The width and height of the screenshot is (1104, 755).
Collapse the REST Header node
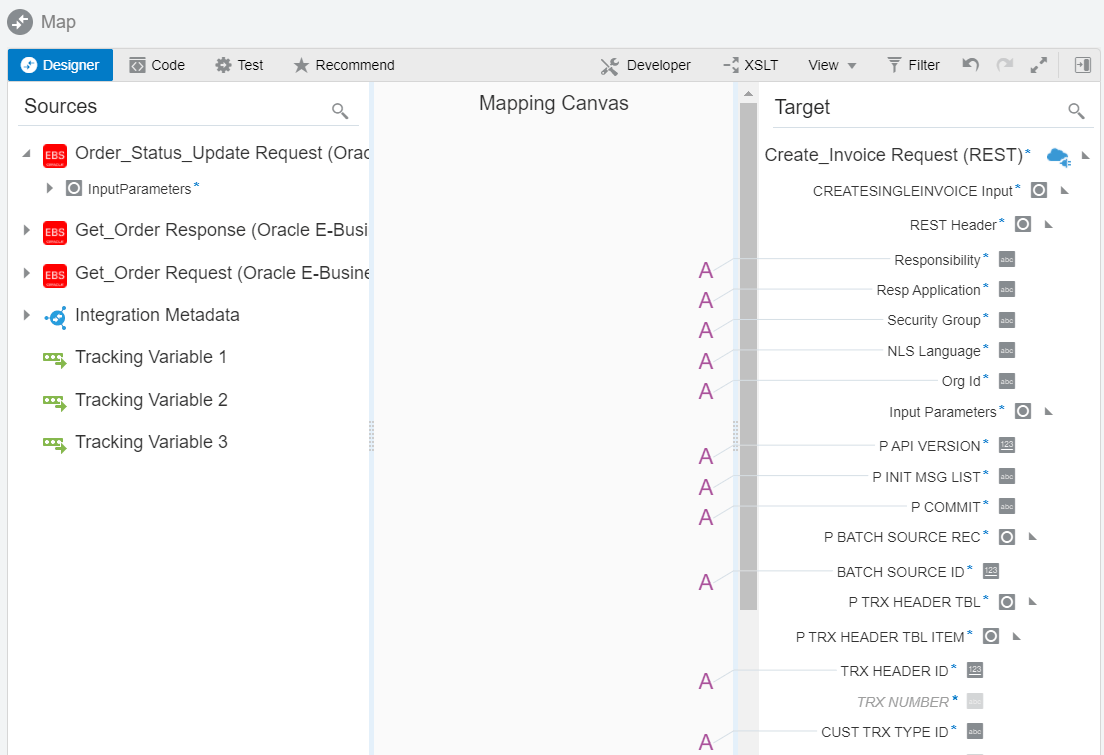[x=1048, y=225]
